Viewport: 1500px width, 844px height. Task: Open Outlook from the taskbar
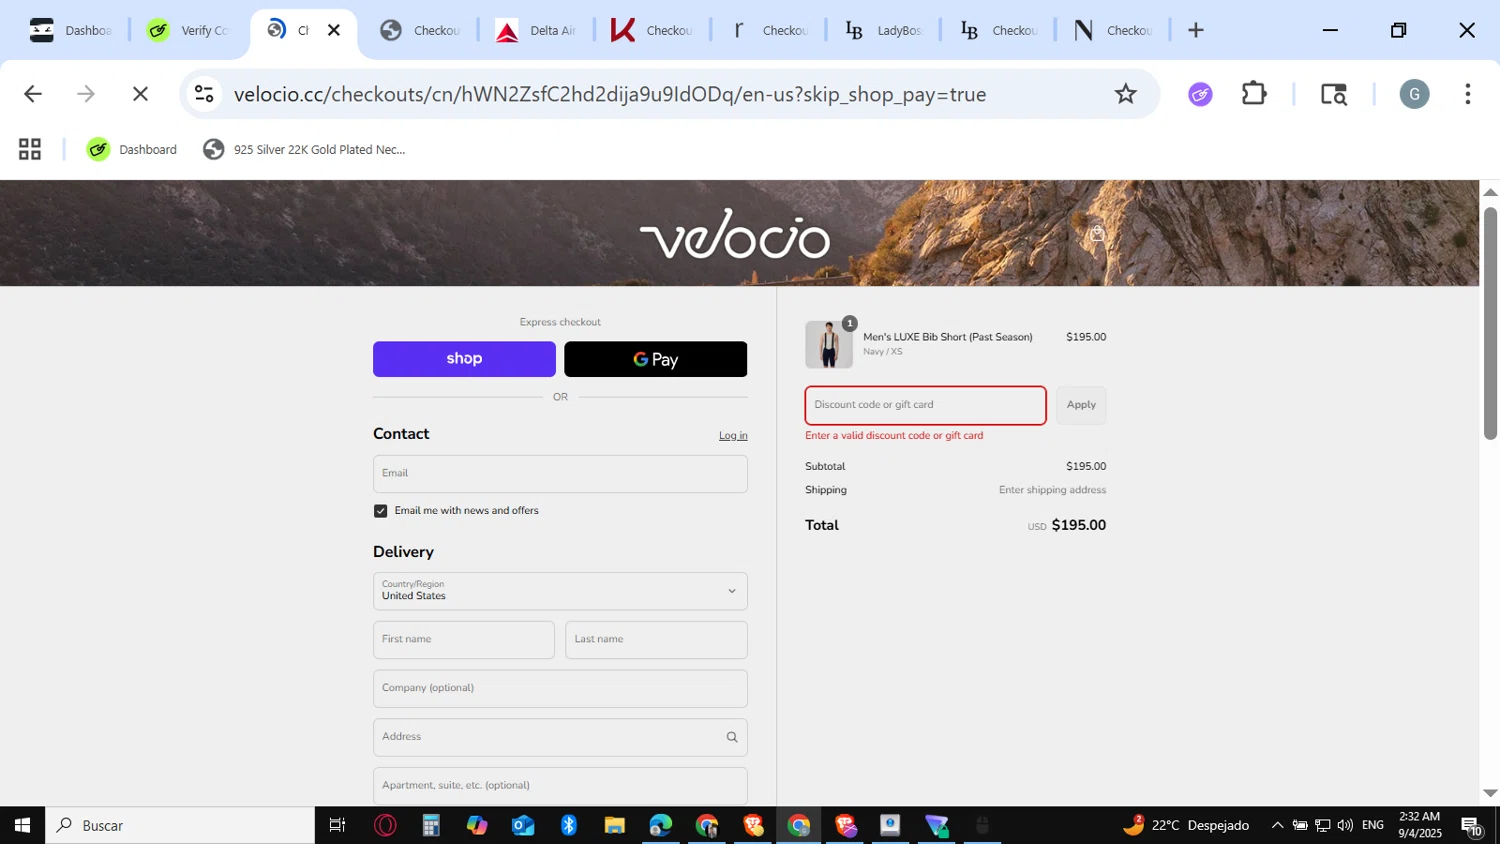pos(523,825)
